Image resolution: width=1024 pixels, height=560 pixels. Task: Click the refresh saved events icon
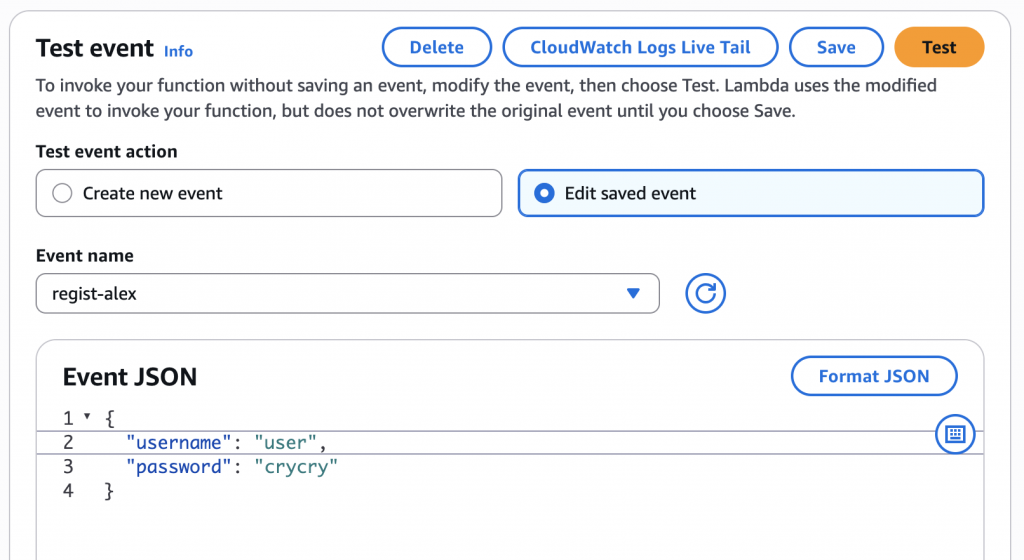click(705, 293)
